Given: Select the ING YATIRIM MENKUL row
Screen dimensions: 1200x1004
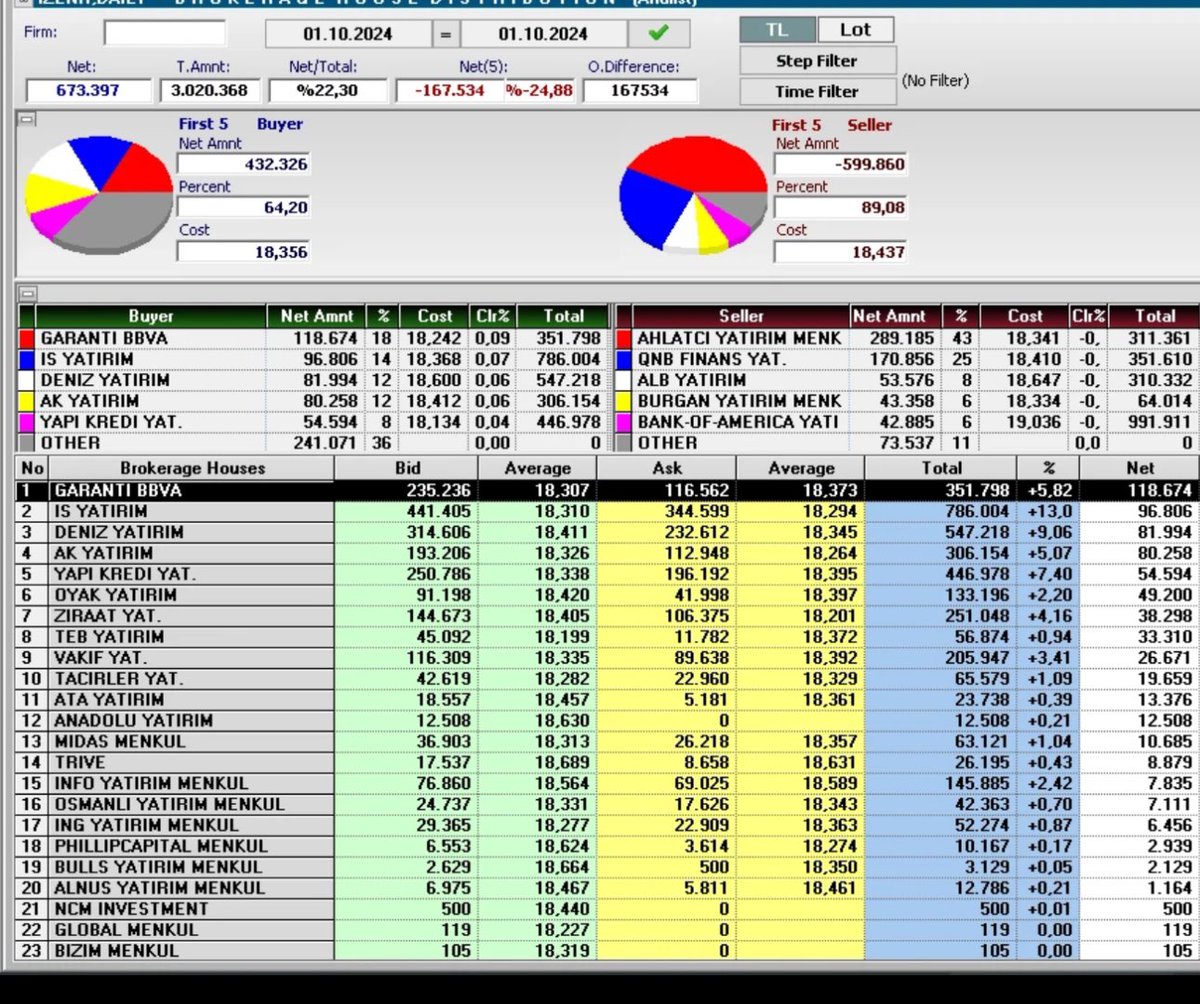Looking at the screenshot, I should [x=608, y=825].
